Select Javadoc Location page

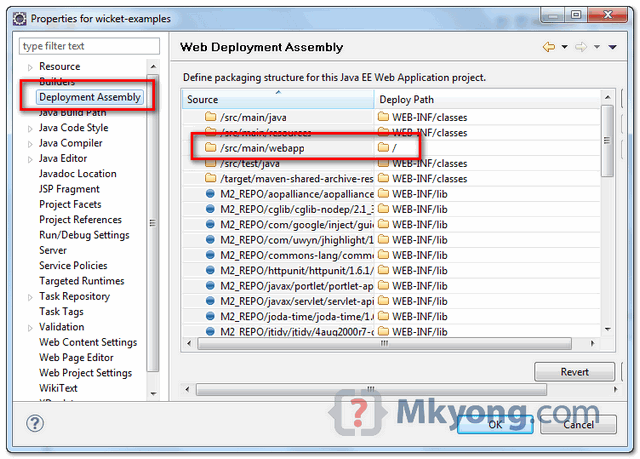click(78, 173)
